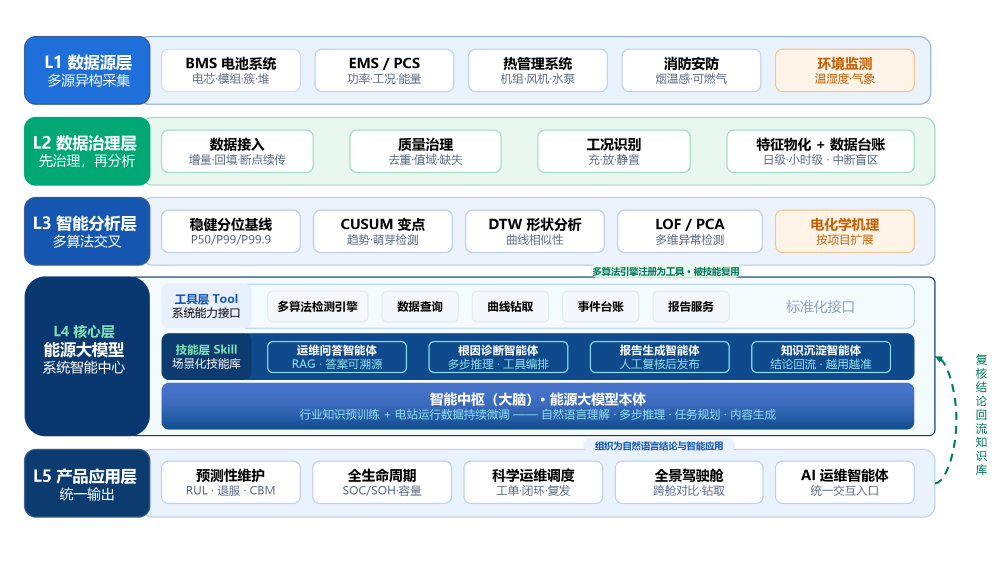Click the L4 核心层 能源大模型 label
Viewport: 1000px width, 563px height.
(87, 356)
